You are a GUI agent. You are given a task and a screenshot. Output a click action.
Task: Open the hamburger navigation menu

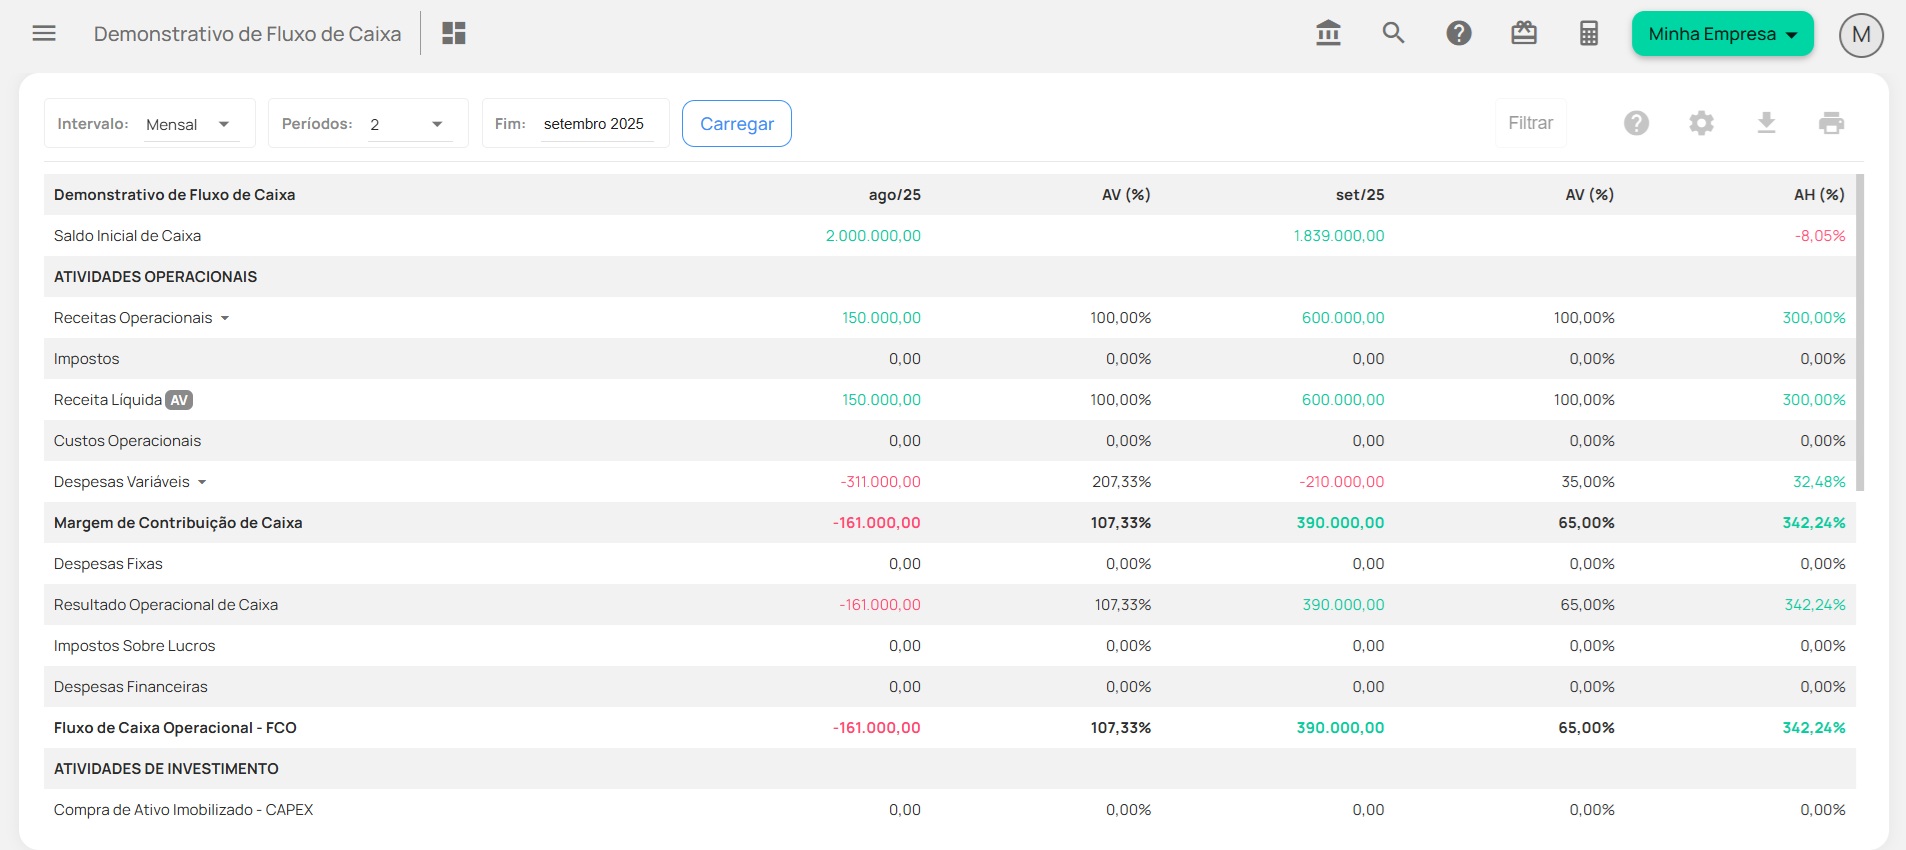click(44, 34)
